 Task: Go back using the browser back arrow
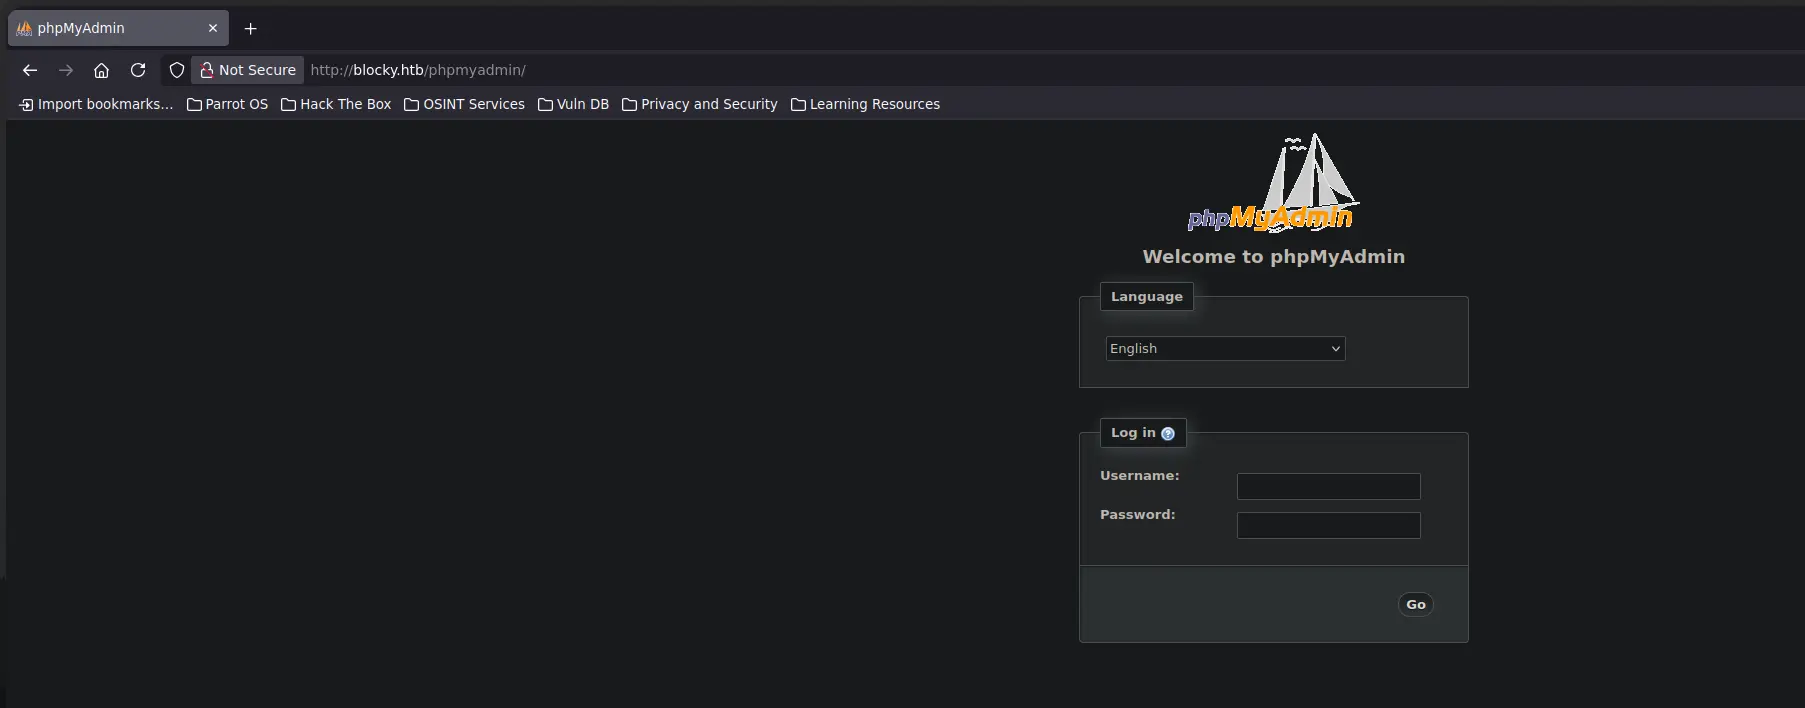tap(30, 70)
